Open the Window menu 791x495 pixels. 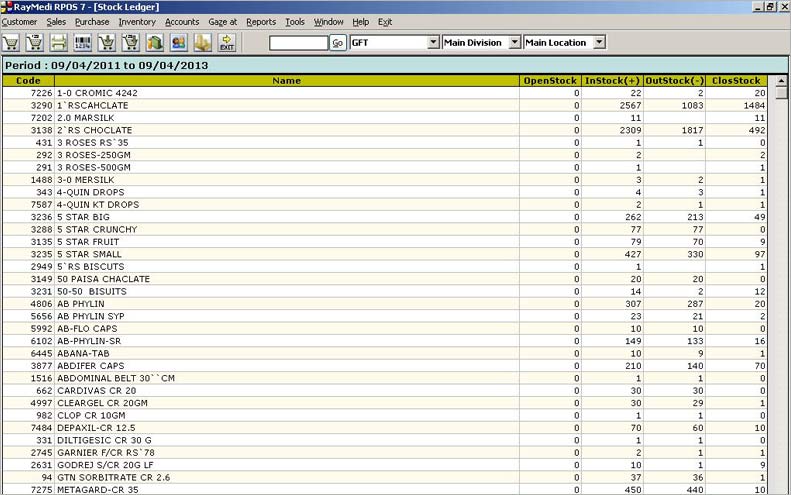(328, 22)
